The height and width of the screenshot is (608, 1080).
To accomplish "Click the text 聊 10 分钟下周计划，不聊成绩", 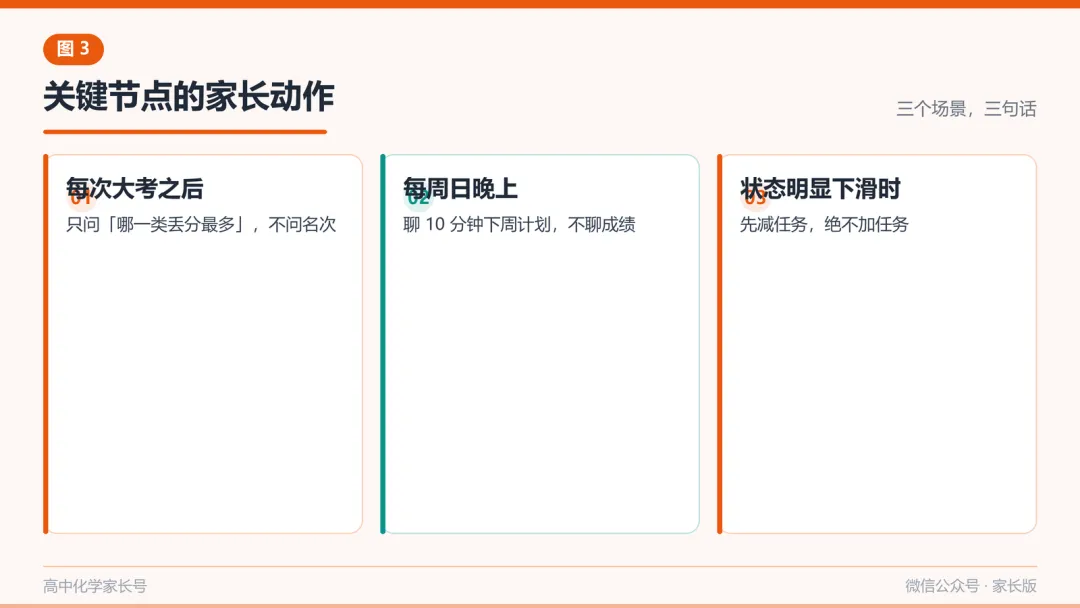I will 519,224.
